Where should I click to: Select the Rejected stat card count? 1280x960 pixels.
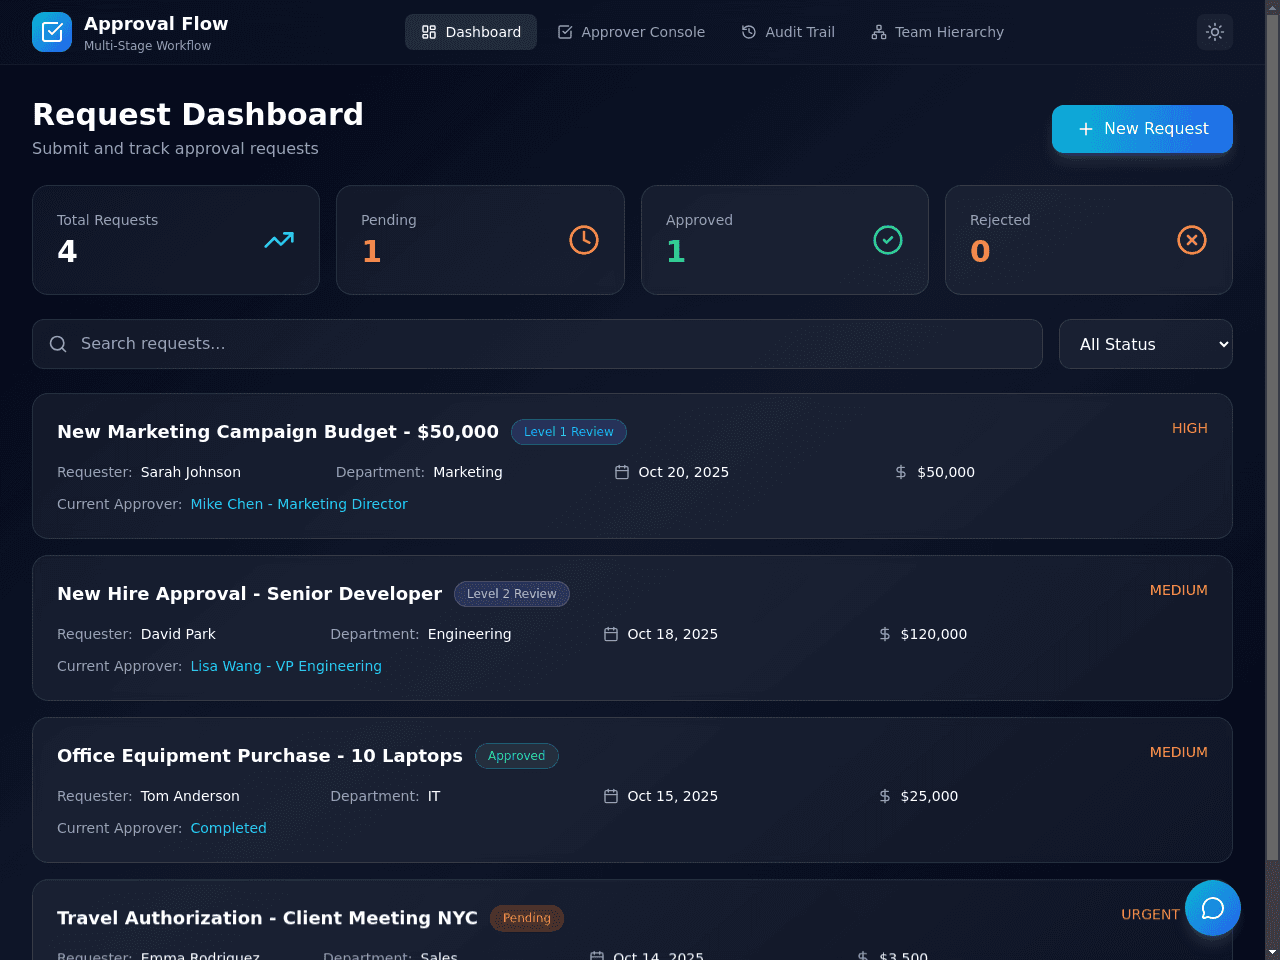[x=980, y=251]
